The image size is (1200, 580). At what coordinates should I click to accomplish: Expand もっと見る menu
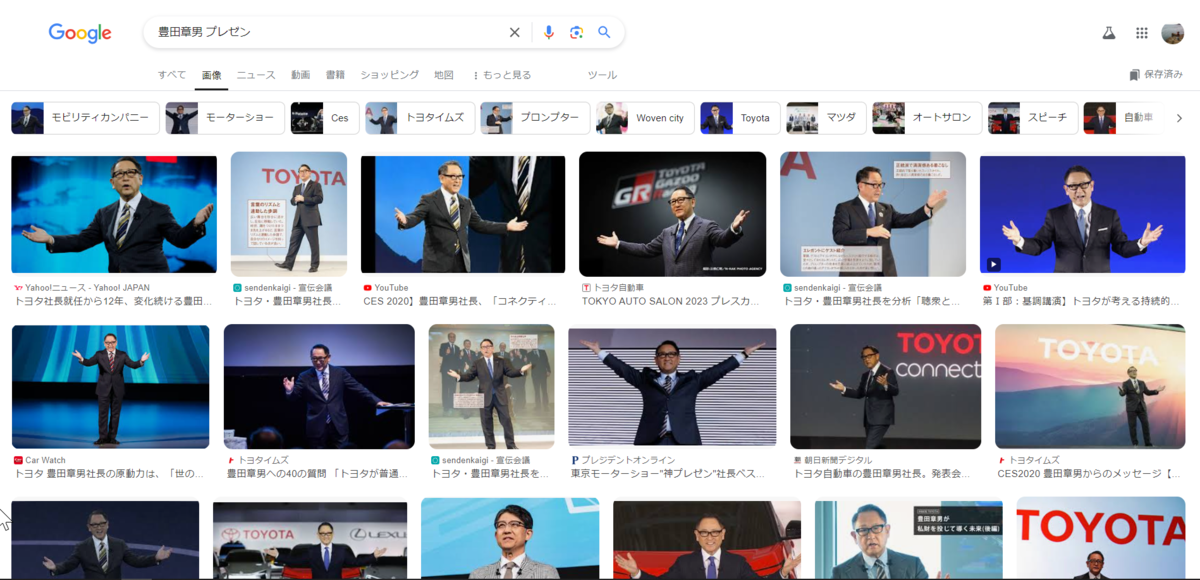(502, 75)
